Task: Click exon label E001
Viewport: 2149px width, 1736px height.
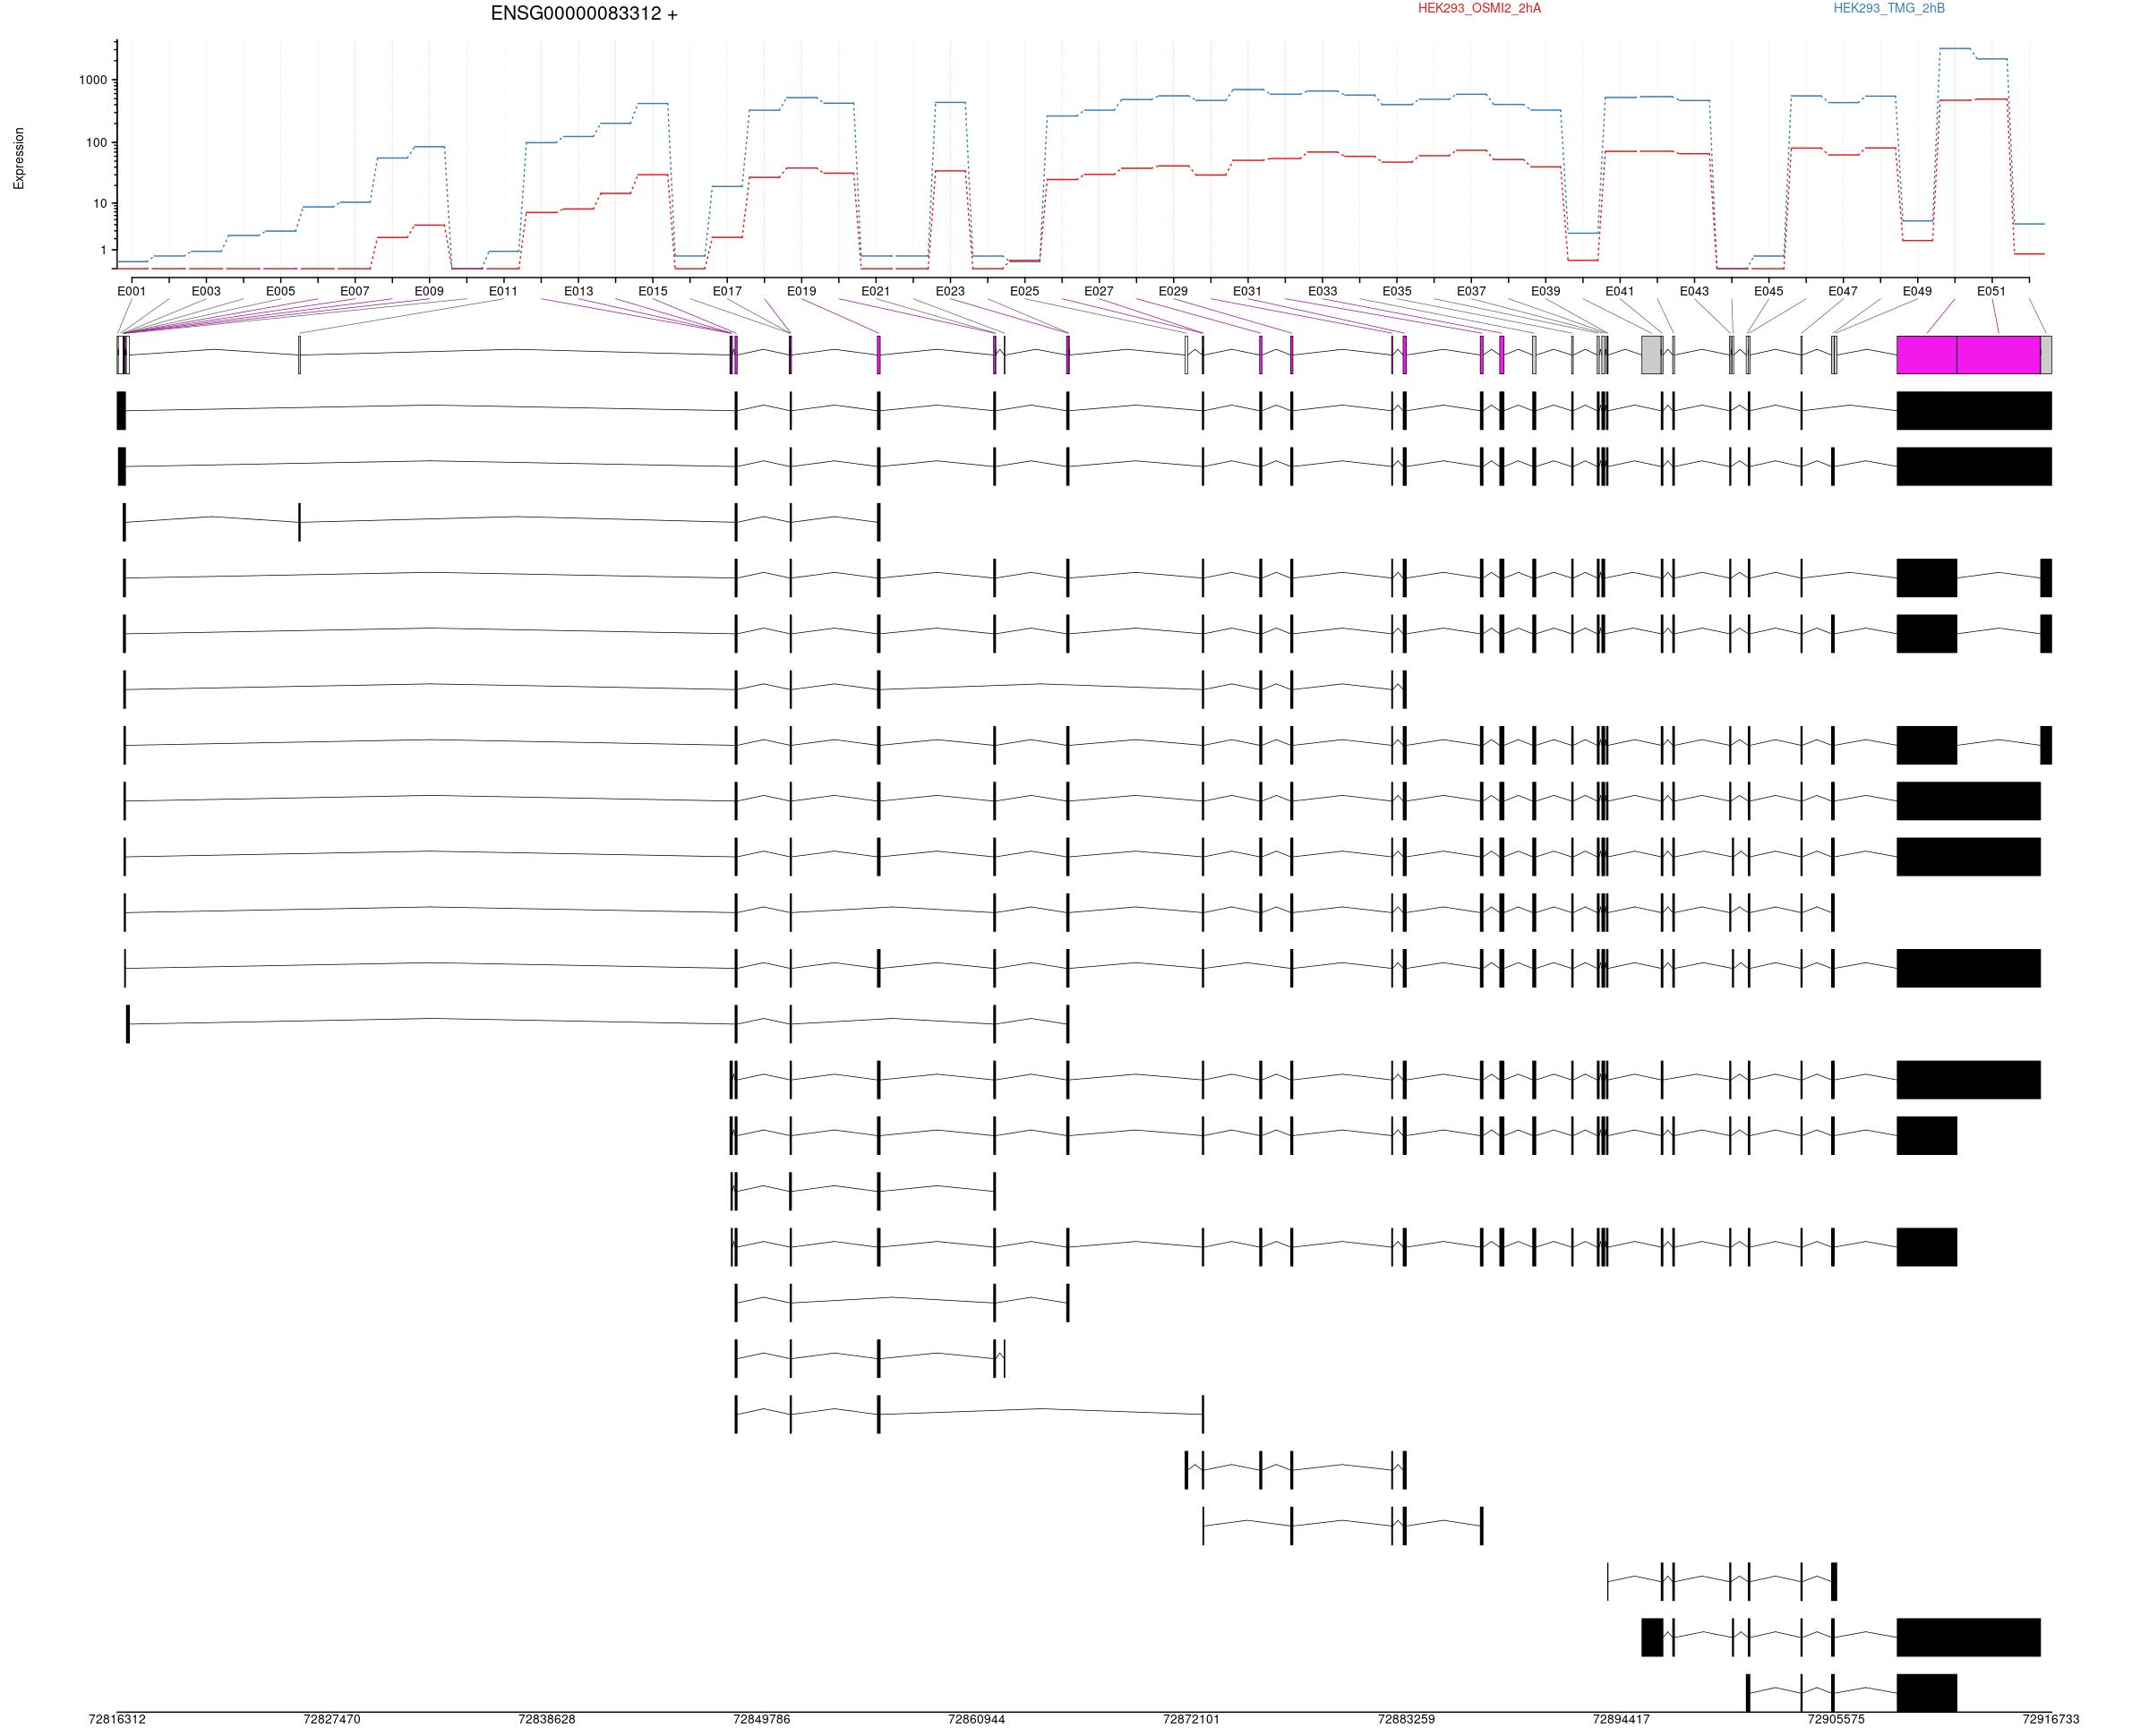Action: tap(132, 292)
